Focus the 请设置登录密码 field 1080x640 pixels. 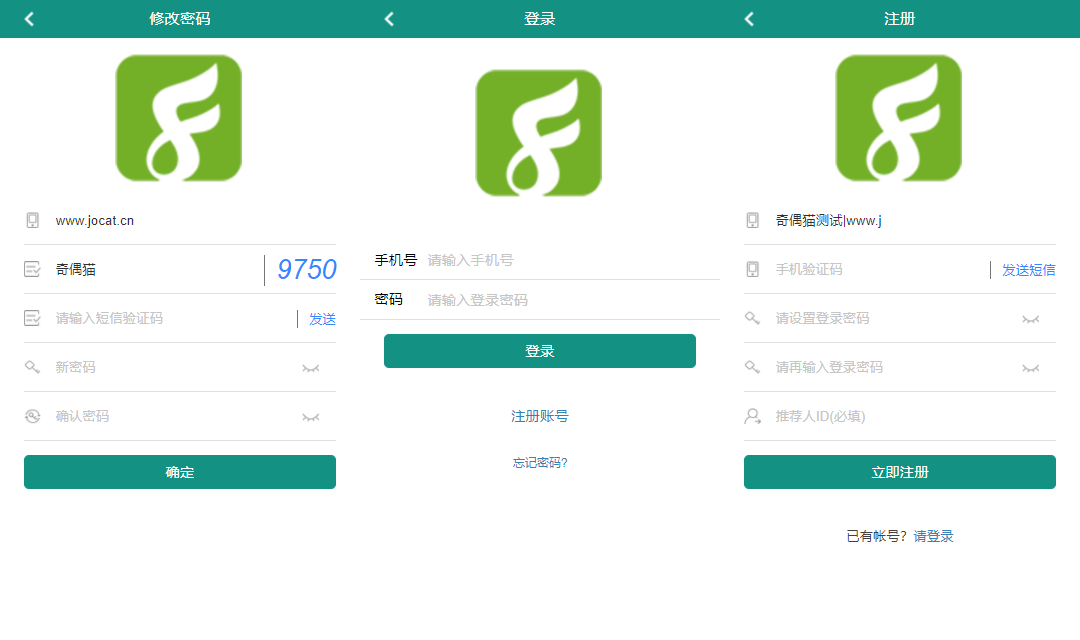(895, 318)
